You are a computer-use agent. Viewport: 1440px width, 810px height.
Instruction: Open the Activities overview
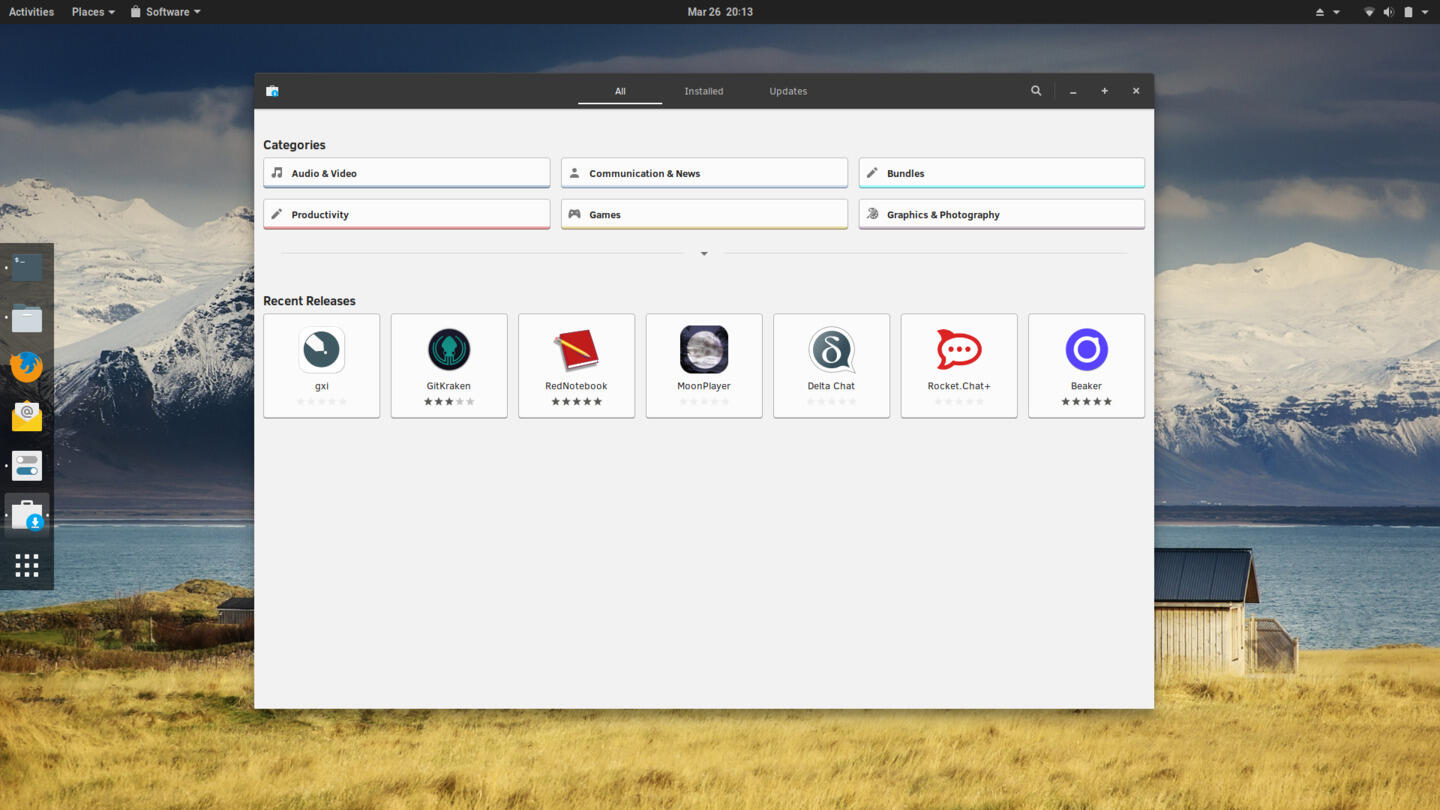pos(31,12)
